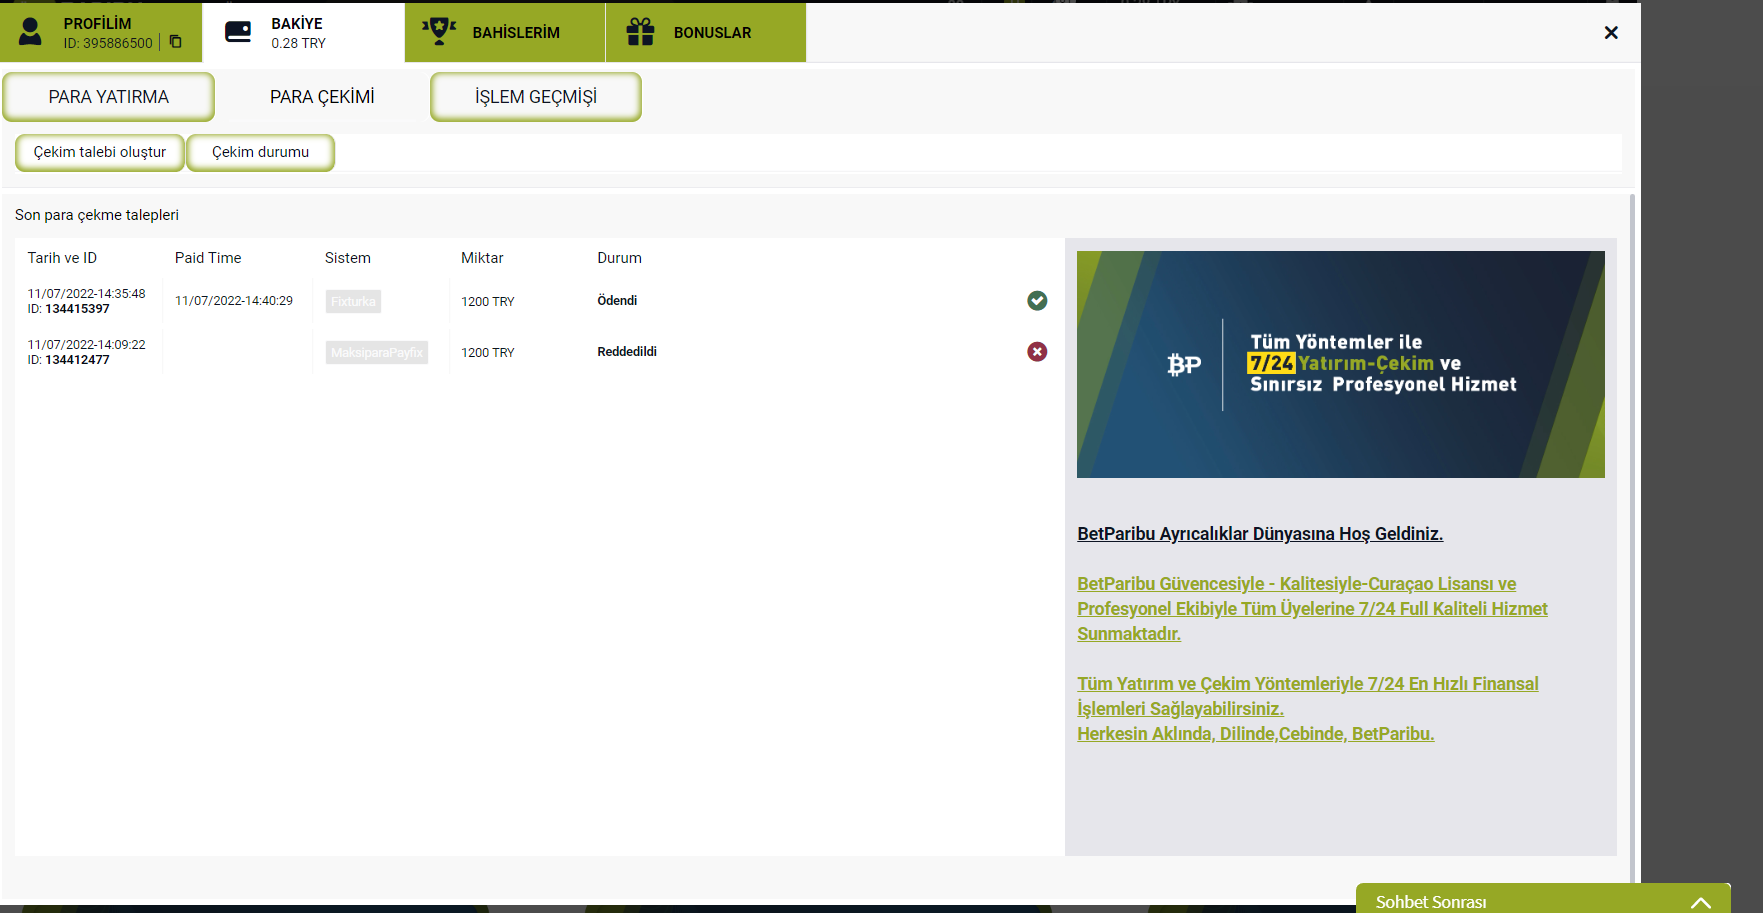1763x913 pixels.
Task: Open the Bahislerim tab
Action: 515,33
